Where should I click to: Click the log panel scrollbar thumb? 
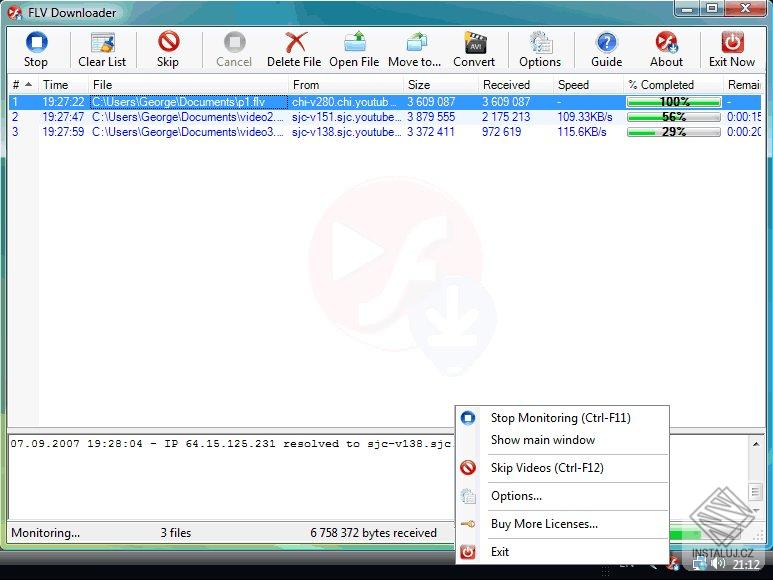[x=756, y=492]
